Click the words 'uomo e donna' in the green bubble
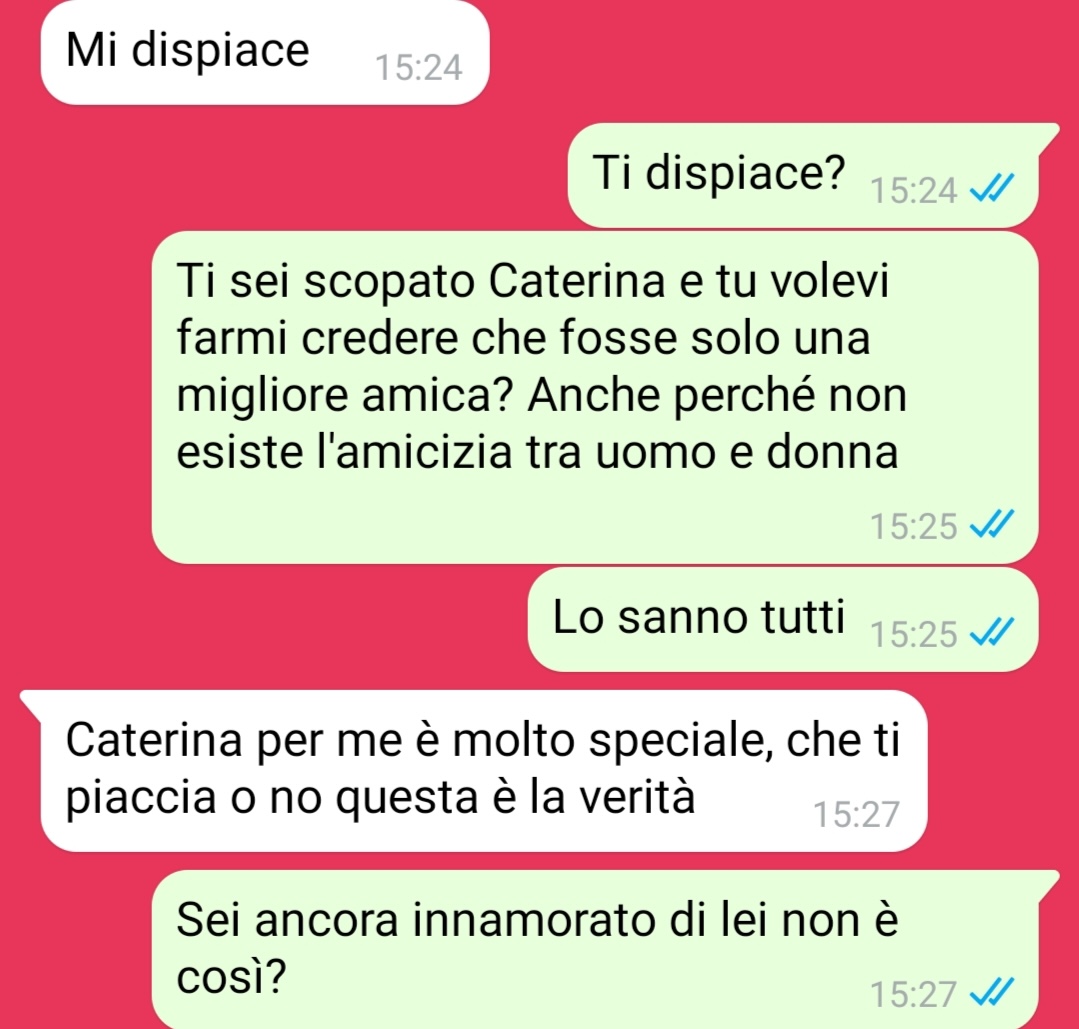Image resolution: width=1079 pixels, height=1029 pixels. (x=747, y=452)
